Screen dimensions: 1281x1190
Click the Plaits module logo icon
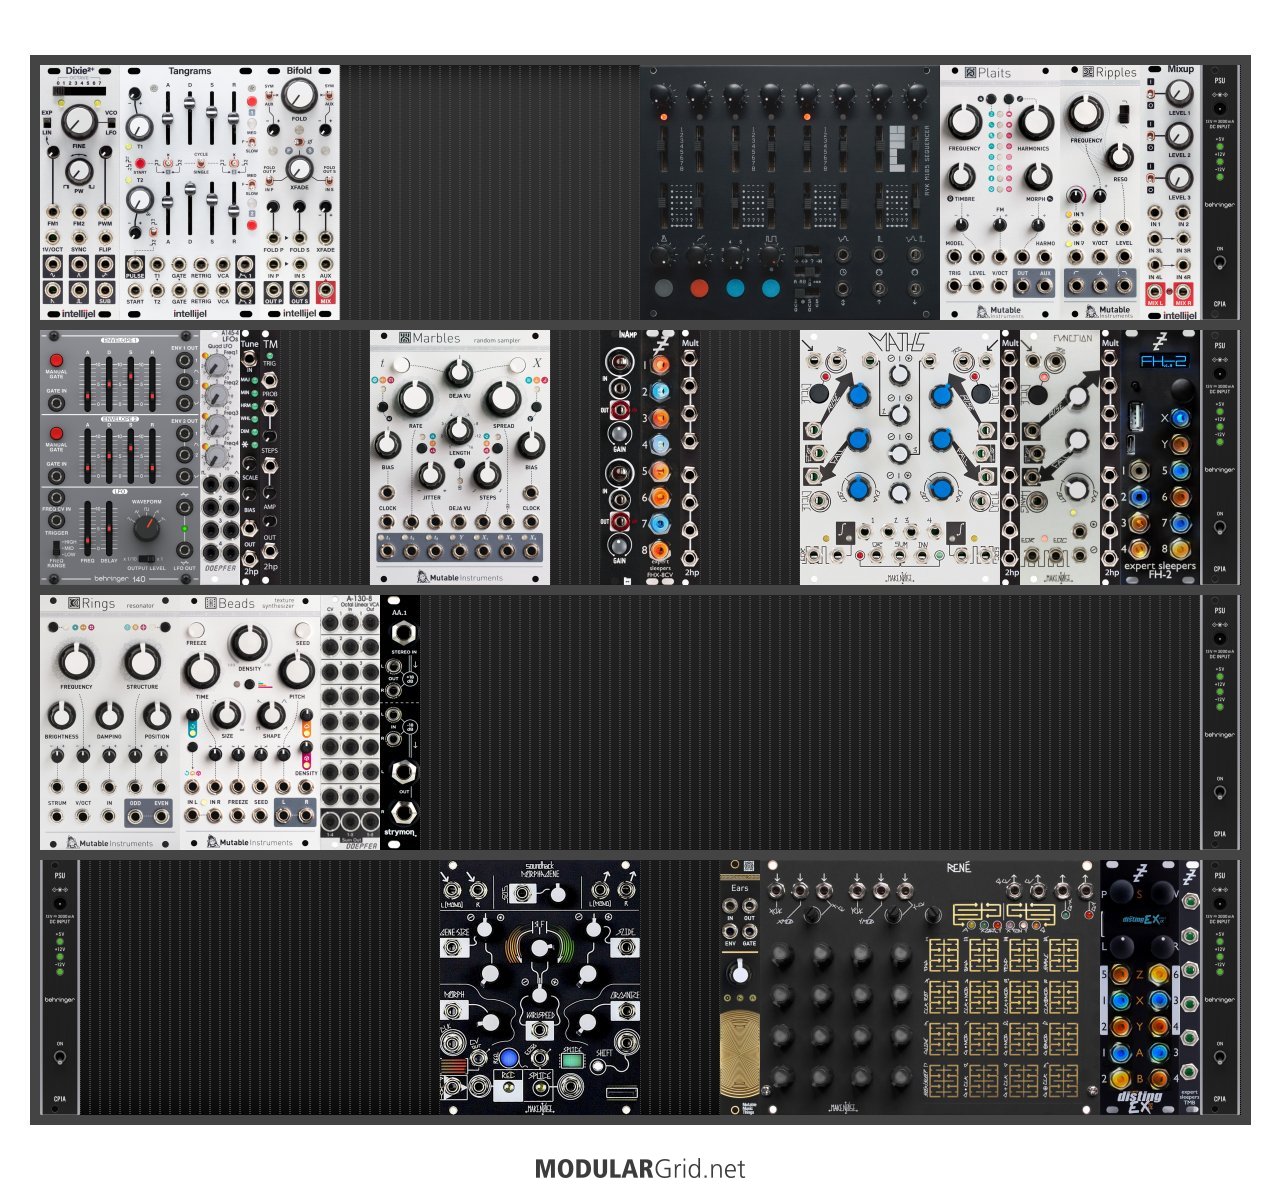(x=970, y=73)
